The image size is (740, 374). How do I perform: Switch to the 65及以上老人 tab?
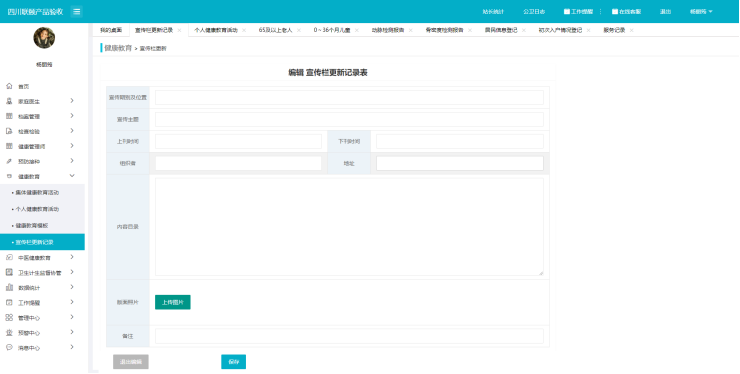pos(276,30)
